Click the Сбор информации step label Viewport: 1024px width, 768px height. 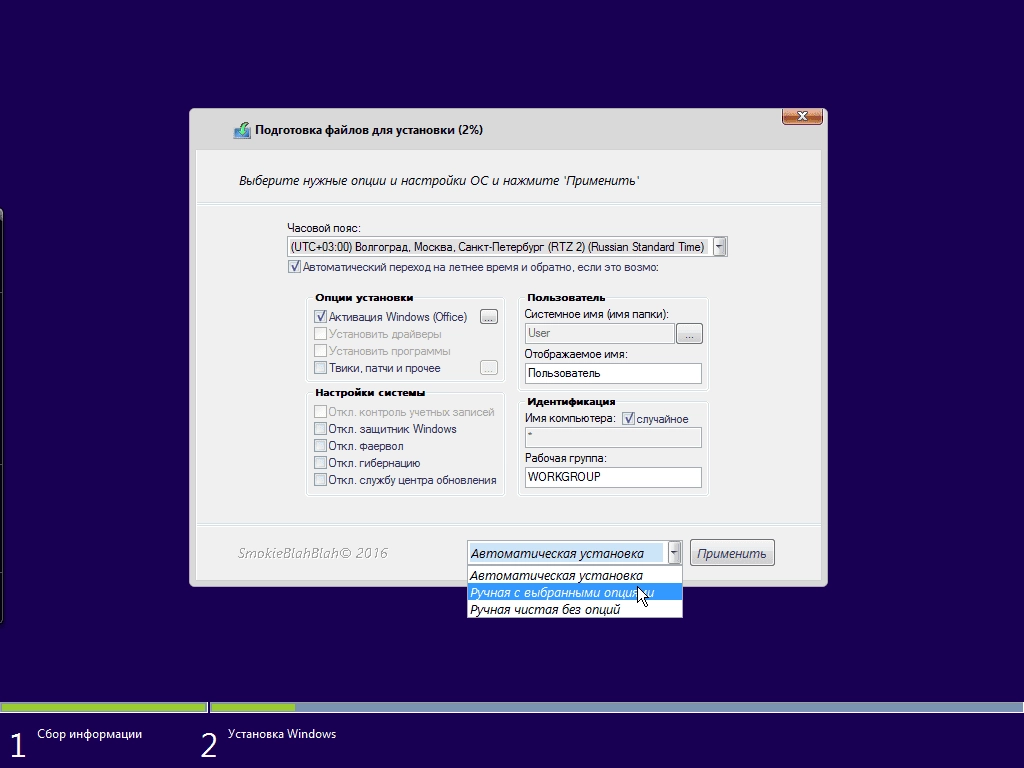coord(89,734)
